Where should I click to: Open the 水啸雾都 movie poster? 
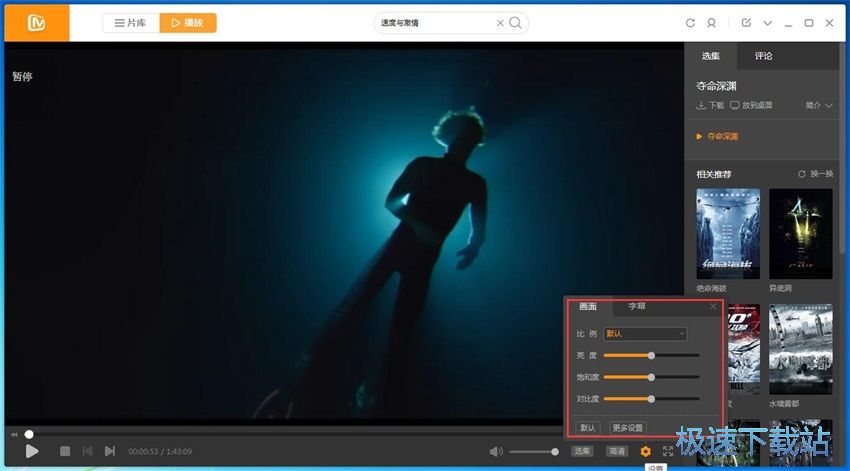pyautogui.click(x=801, y=349)
